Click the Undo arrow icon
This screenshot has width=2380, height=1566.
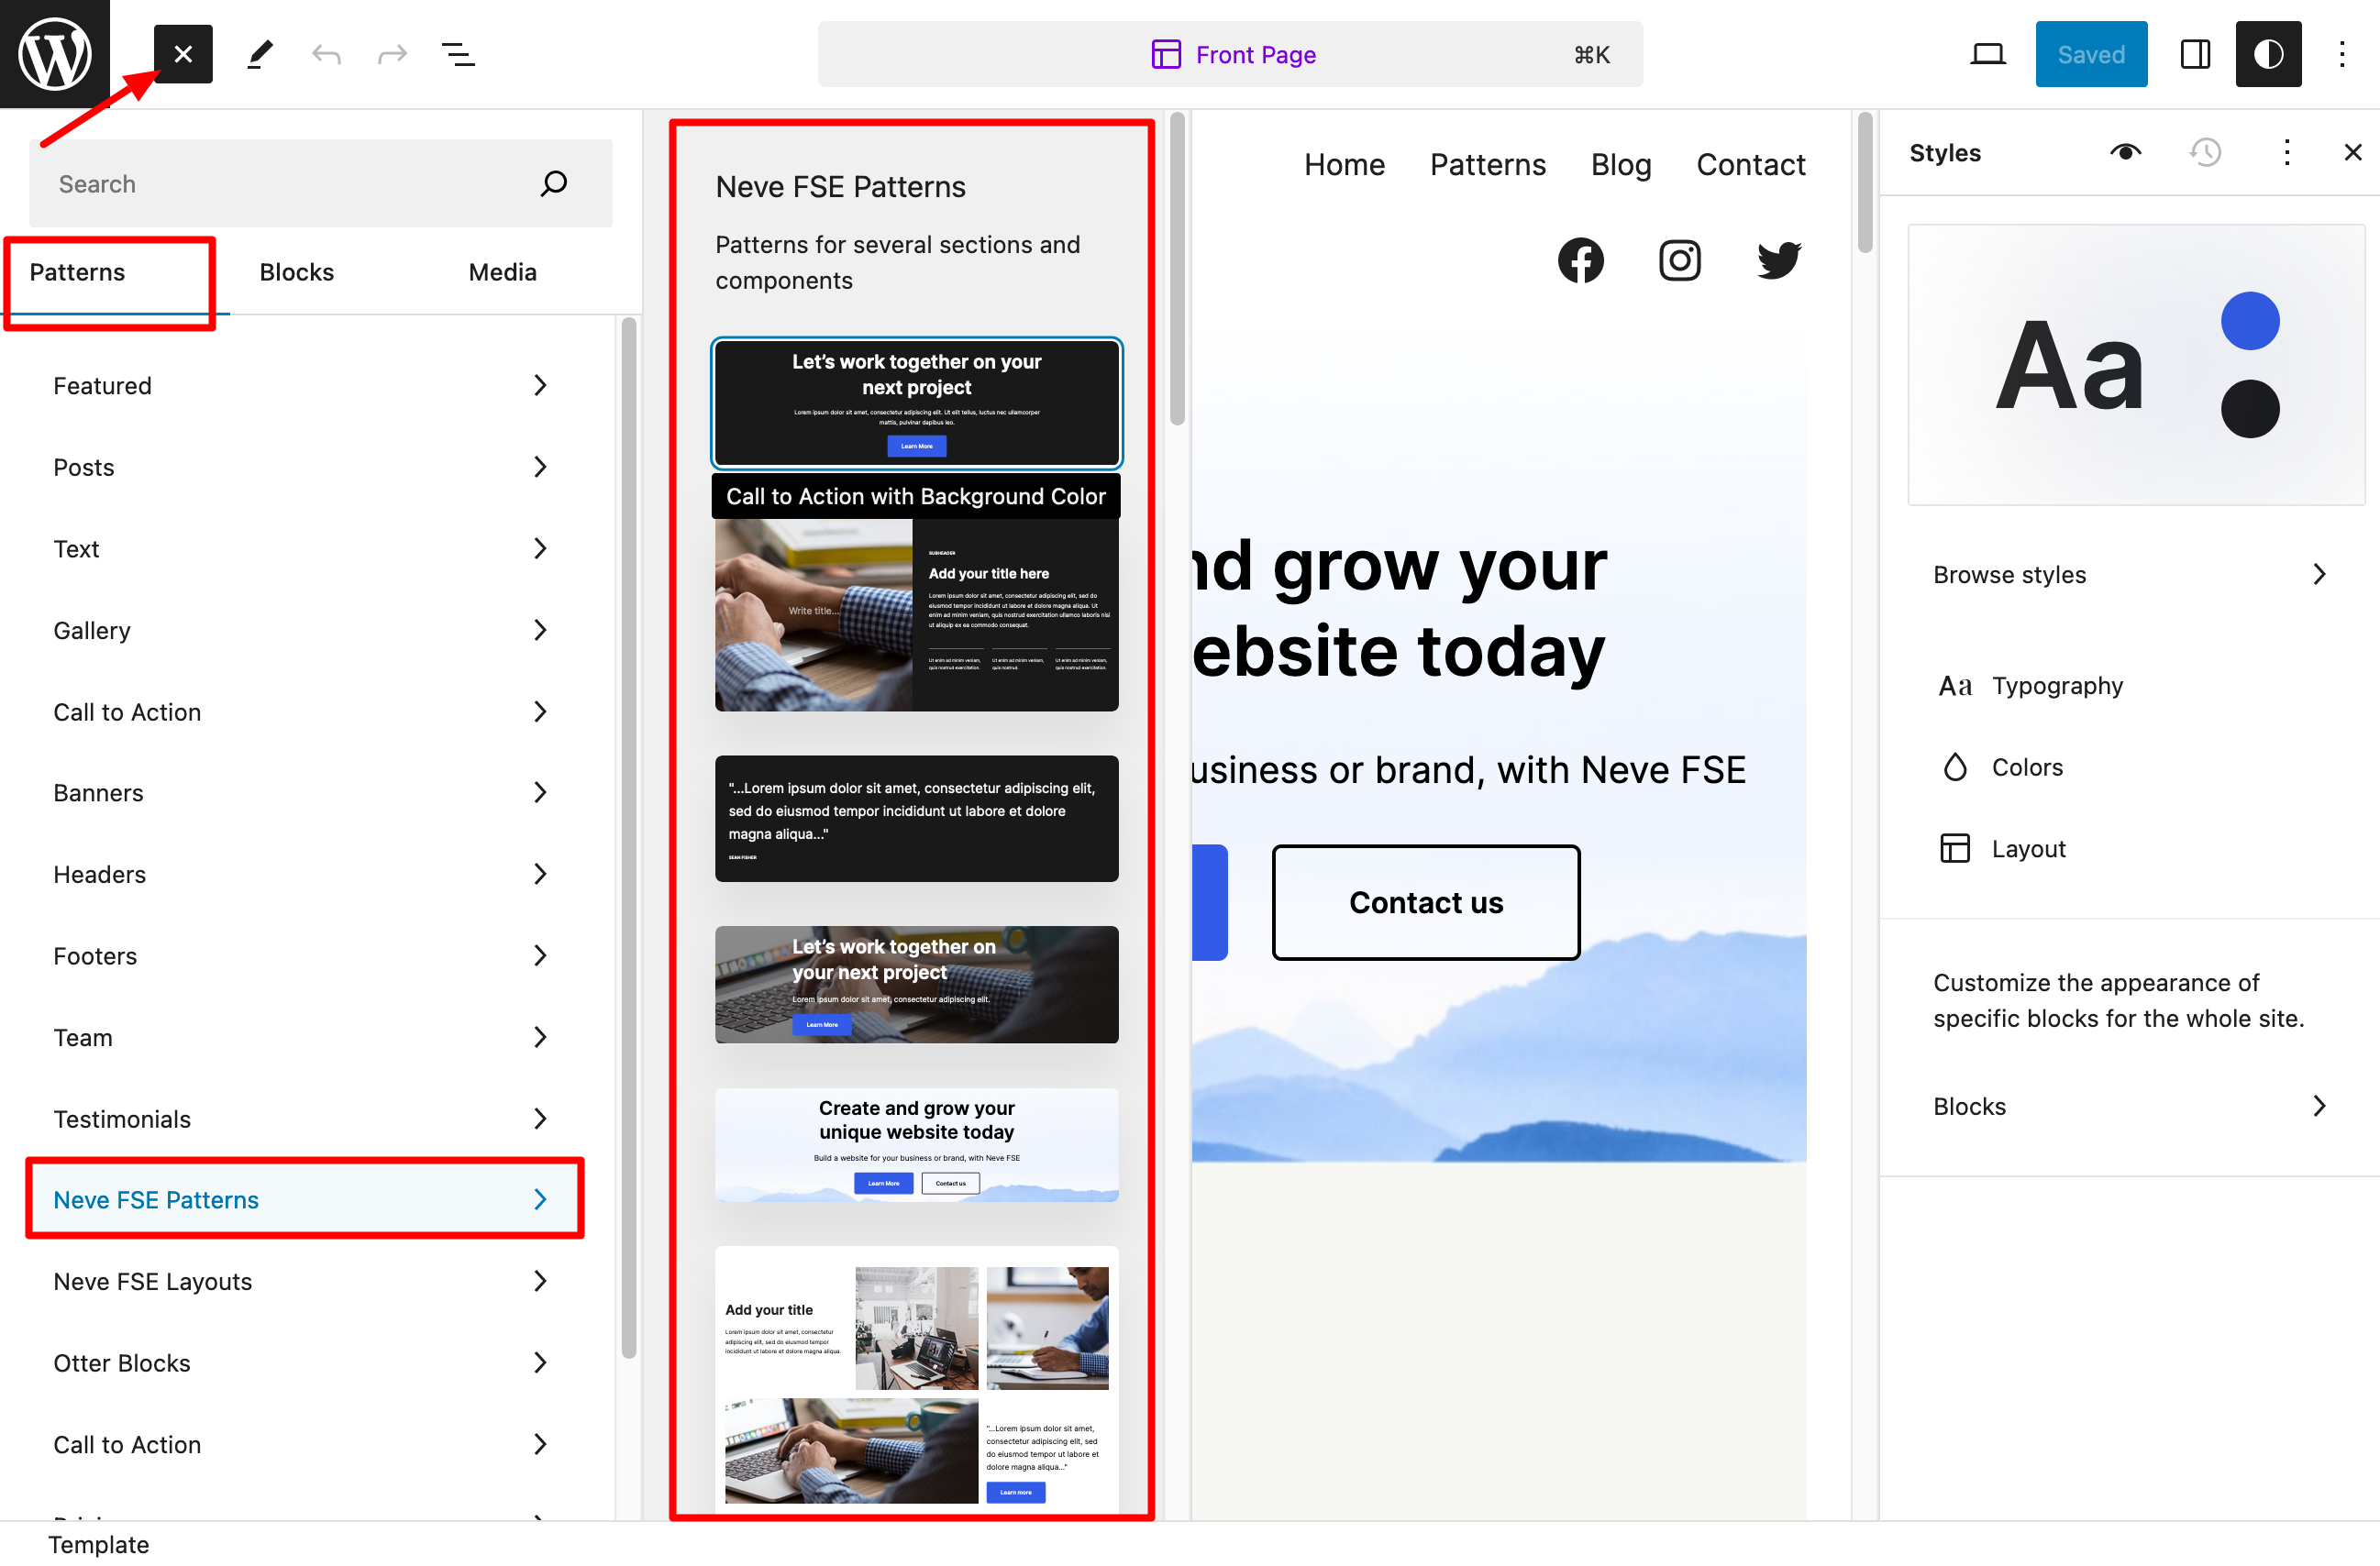tap(326, 54)
